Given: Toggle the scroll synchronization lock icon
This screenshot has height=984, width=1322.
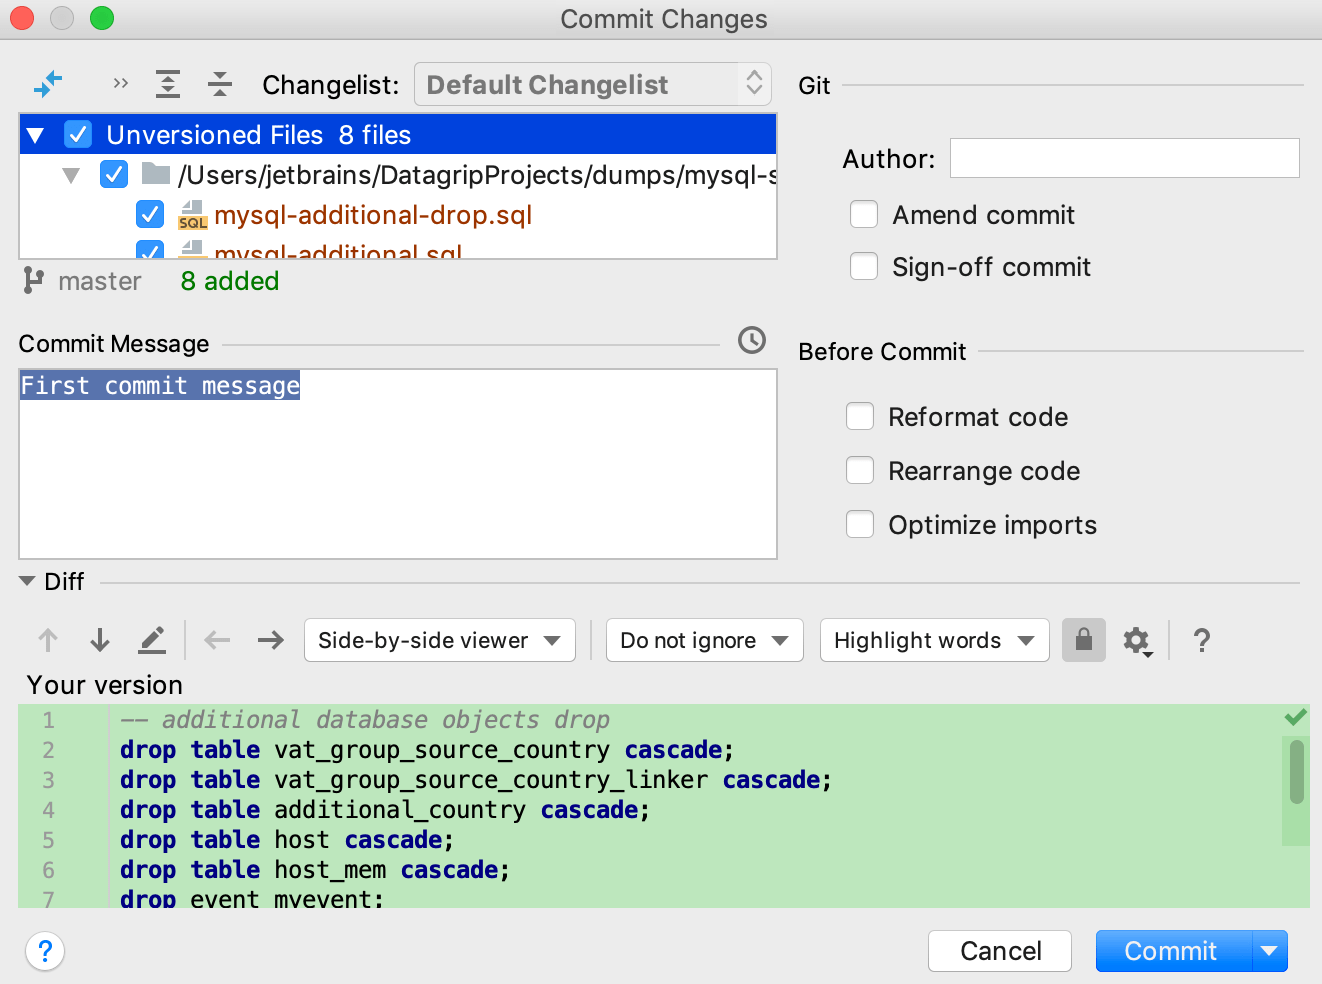Looking at the screenshot, I should click(1084, 640).
